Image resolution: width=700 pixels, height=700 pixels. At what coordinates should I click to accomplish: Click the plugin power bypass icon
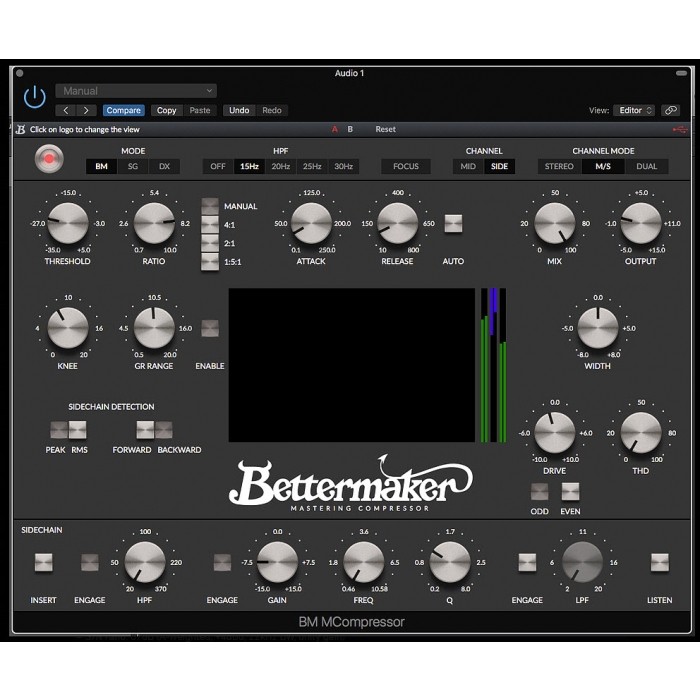click(x=35, y=97)
